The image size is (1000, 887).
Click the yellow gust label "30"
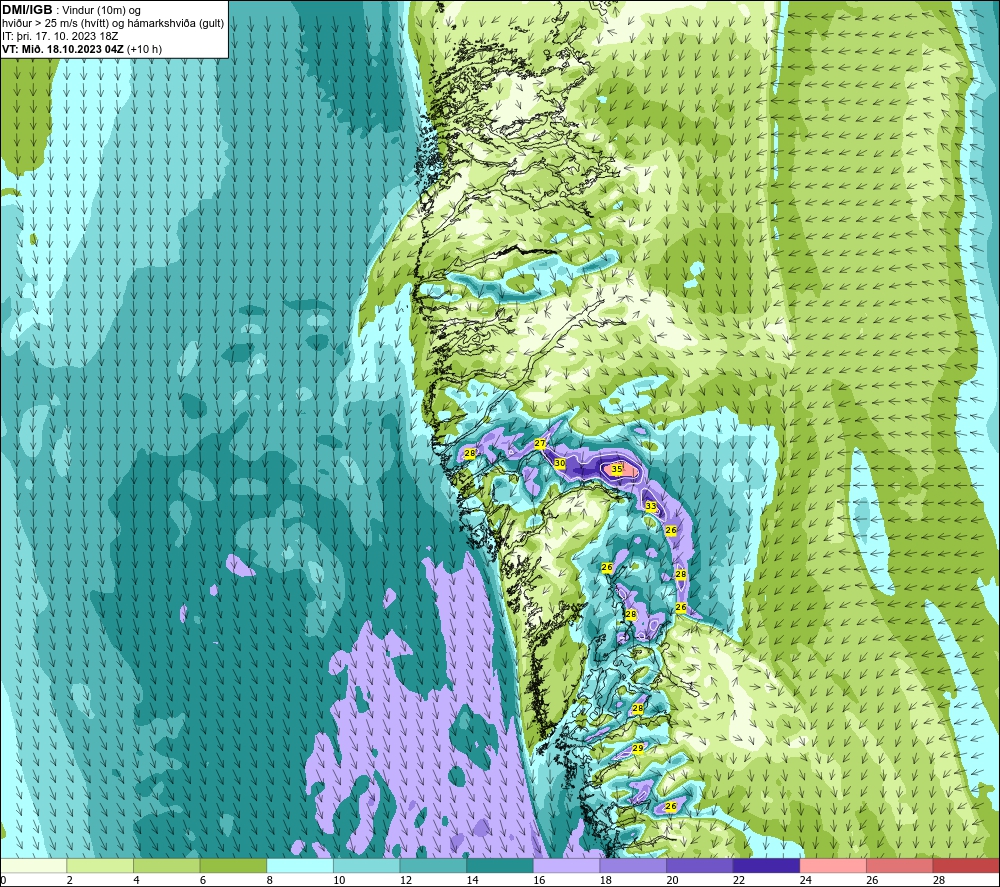560,464
